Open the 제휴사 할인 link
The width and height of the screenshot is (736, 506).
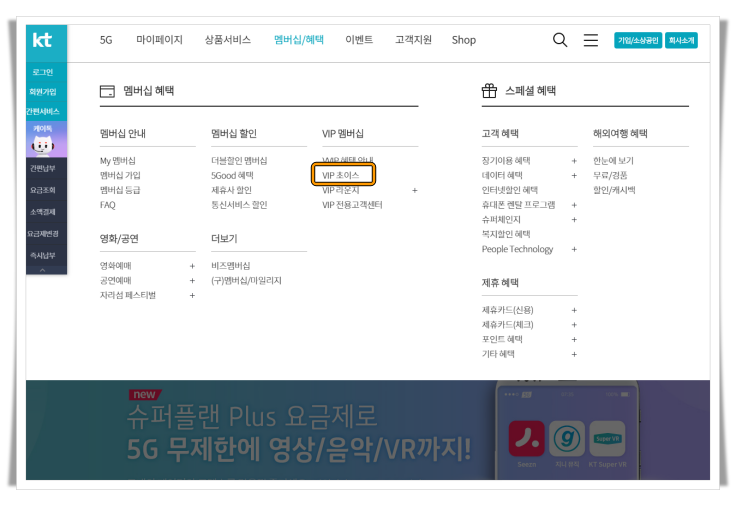(x=231, y=190)
